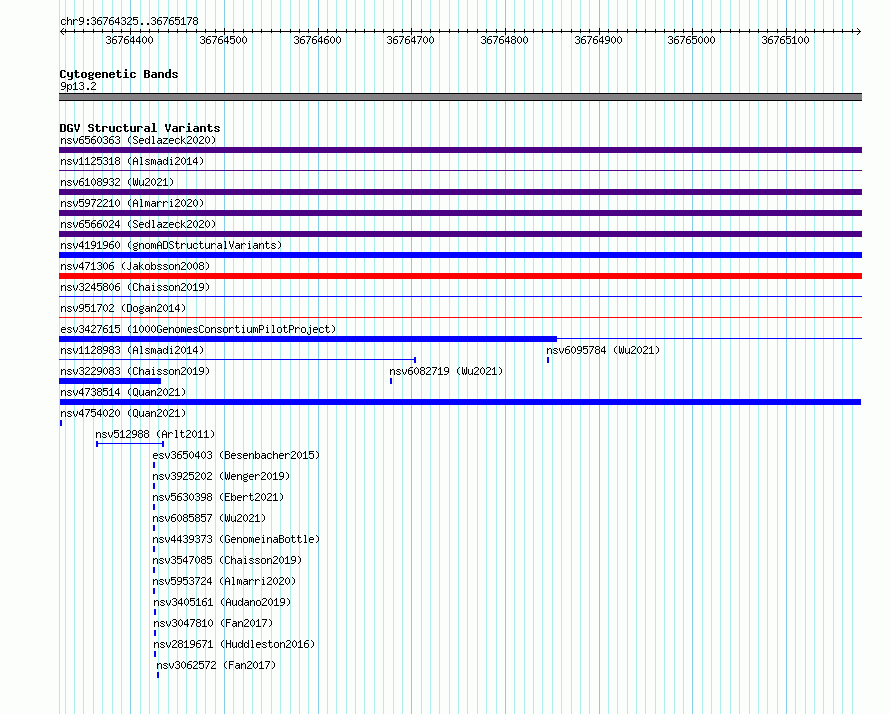Open the nsv3229083 (Chaisson2019) label
This screenshot has height=714, width=890.
[135, 371]
